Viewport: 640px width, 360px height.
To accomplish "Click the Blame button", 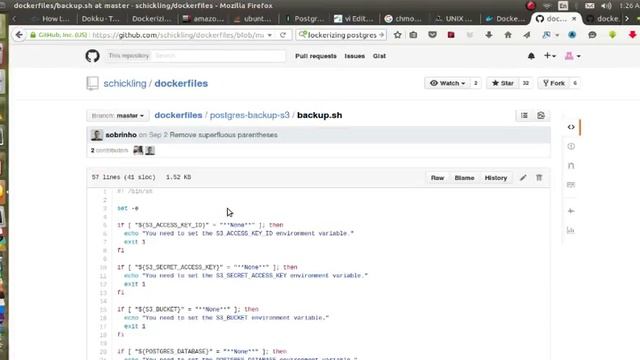I will point(464,178).
